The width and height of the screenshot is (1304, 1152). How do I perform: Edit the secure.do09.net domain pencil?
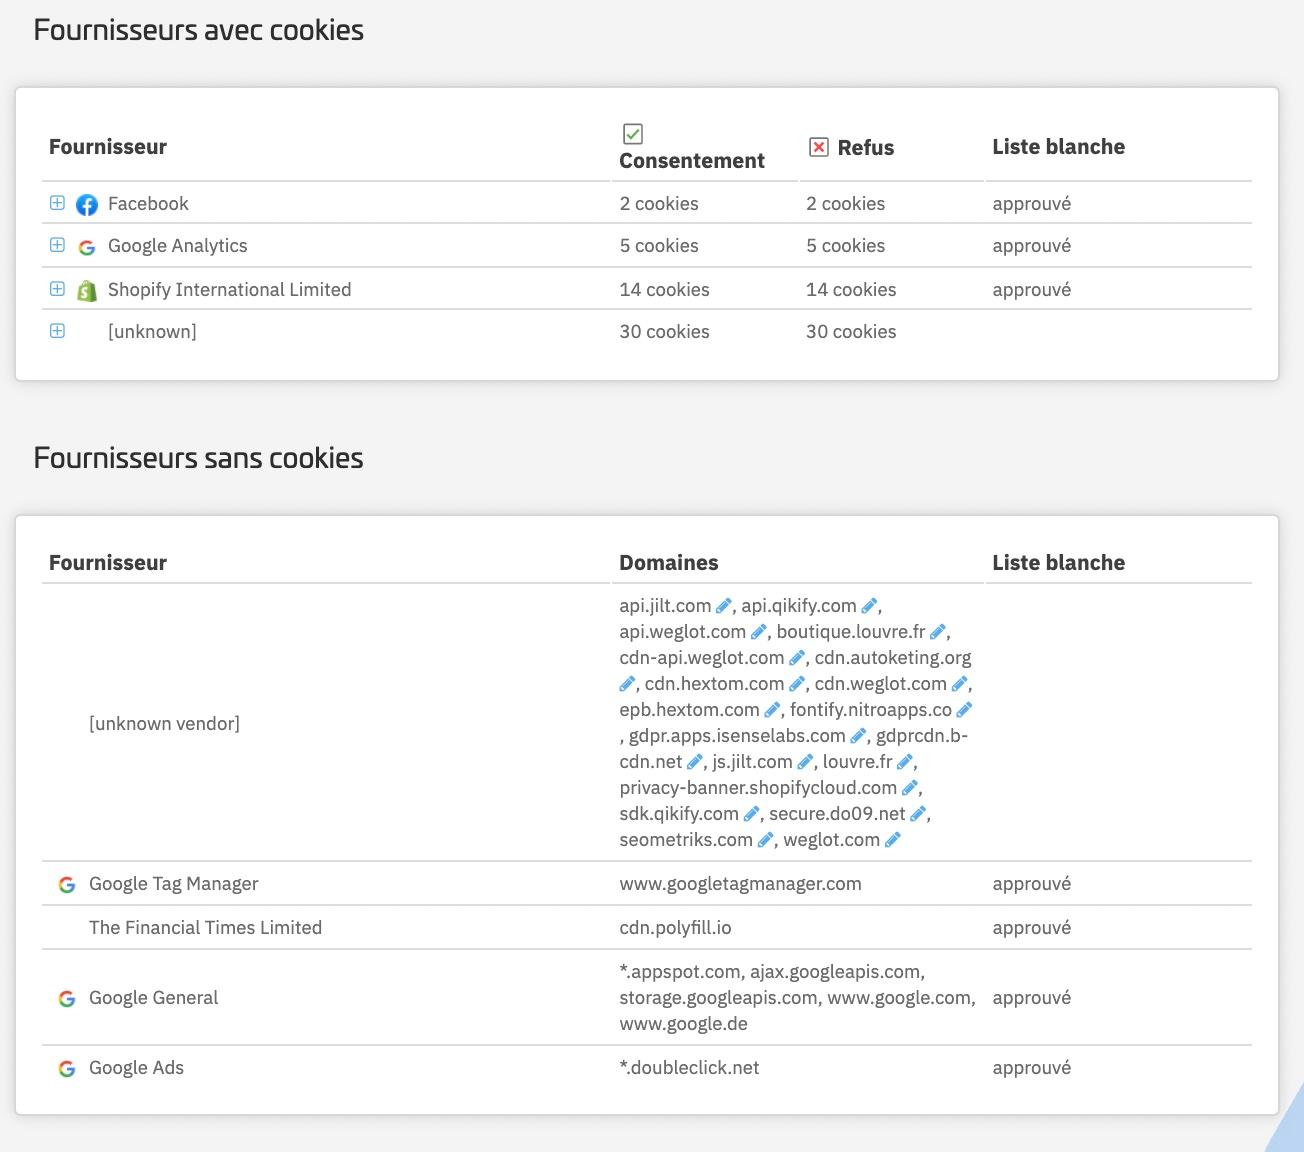[918, 814]
